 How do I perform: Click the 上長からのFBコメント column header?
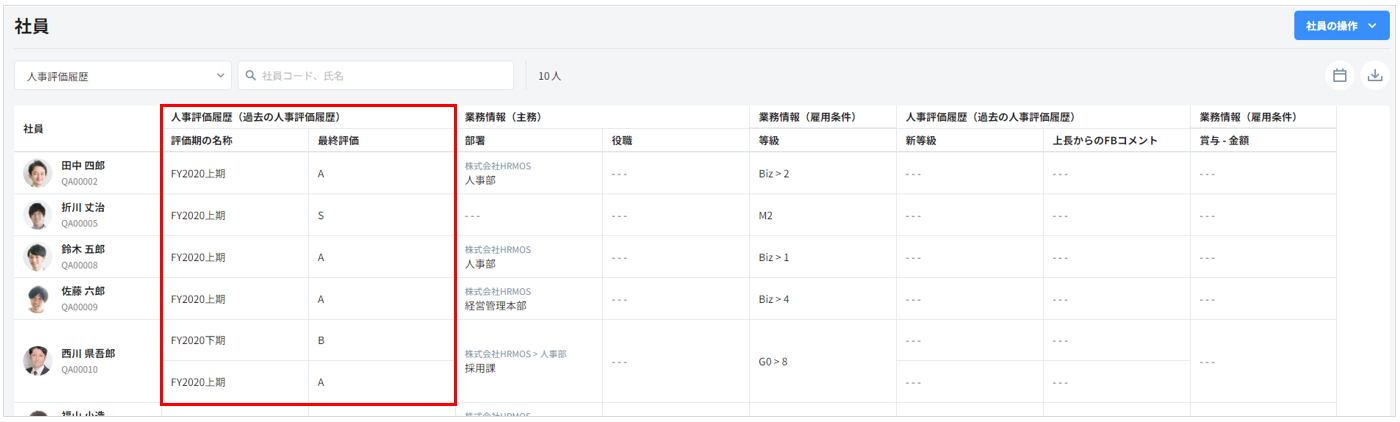click(1105, 141)
